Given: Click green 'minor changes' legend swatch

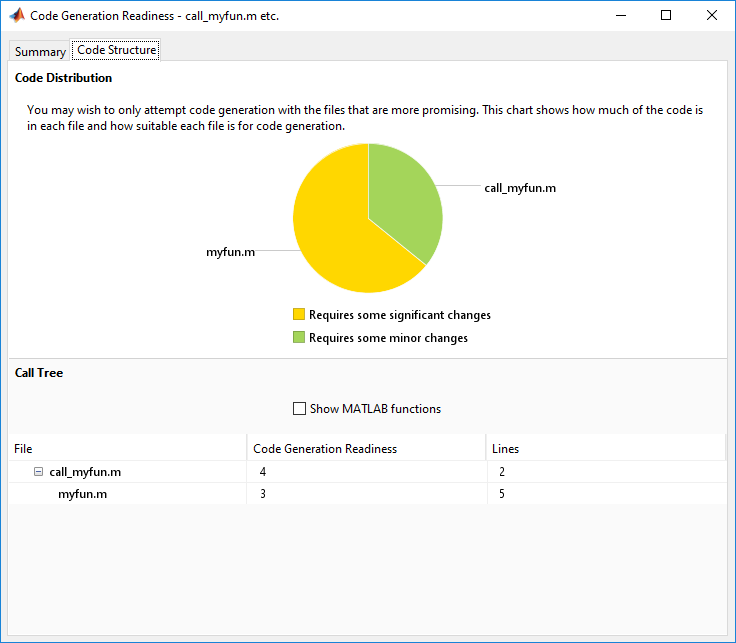Looking at the screenshot, I should coord(299,337).
